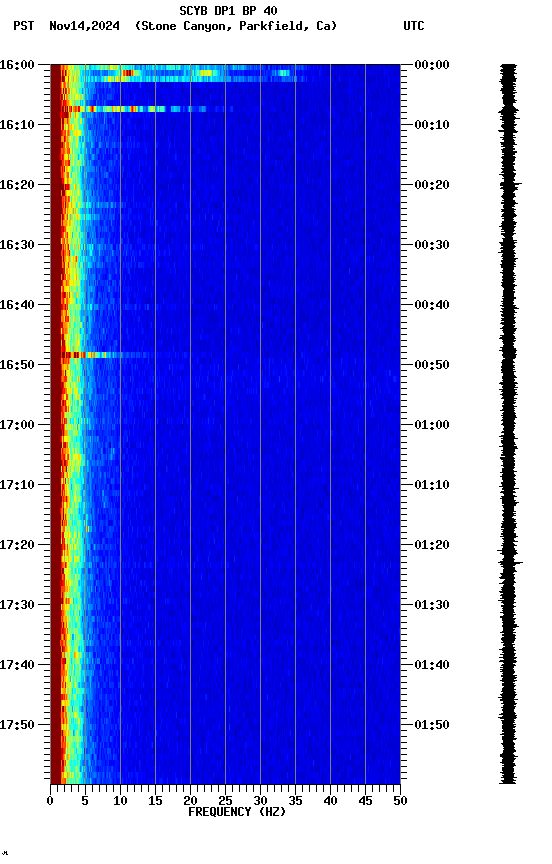This screenshot has height=864, width=552.
Task: Click the PST time label '17:20'
Action: click(17, 546)
